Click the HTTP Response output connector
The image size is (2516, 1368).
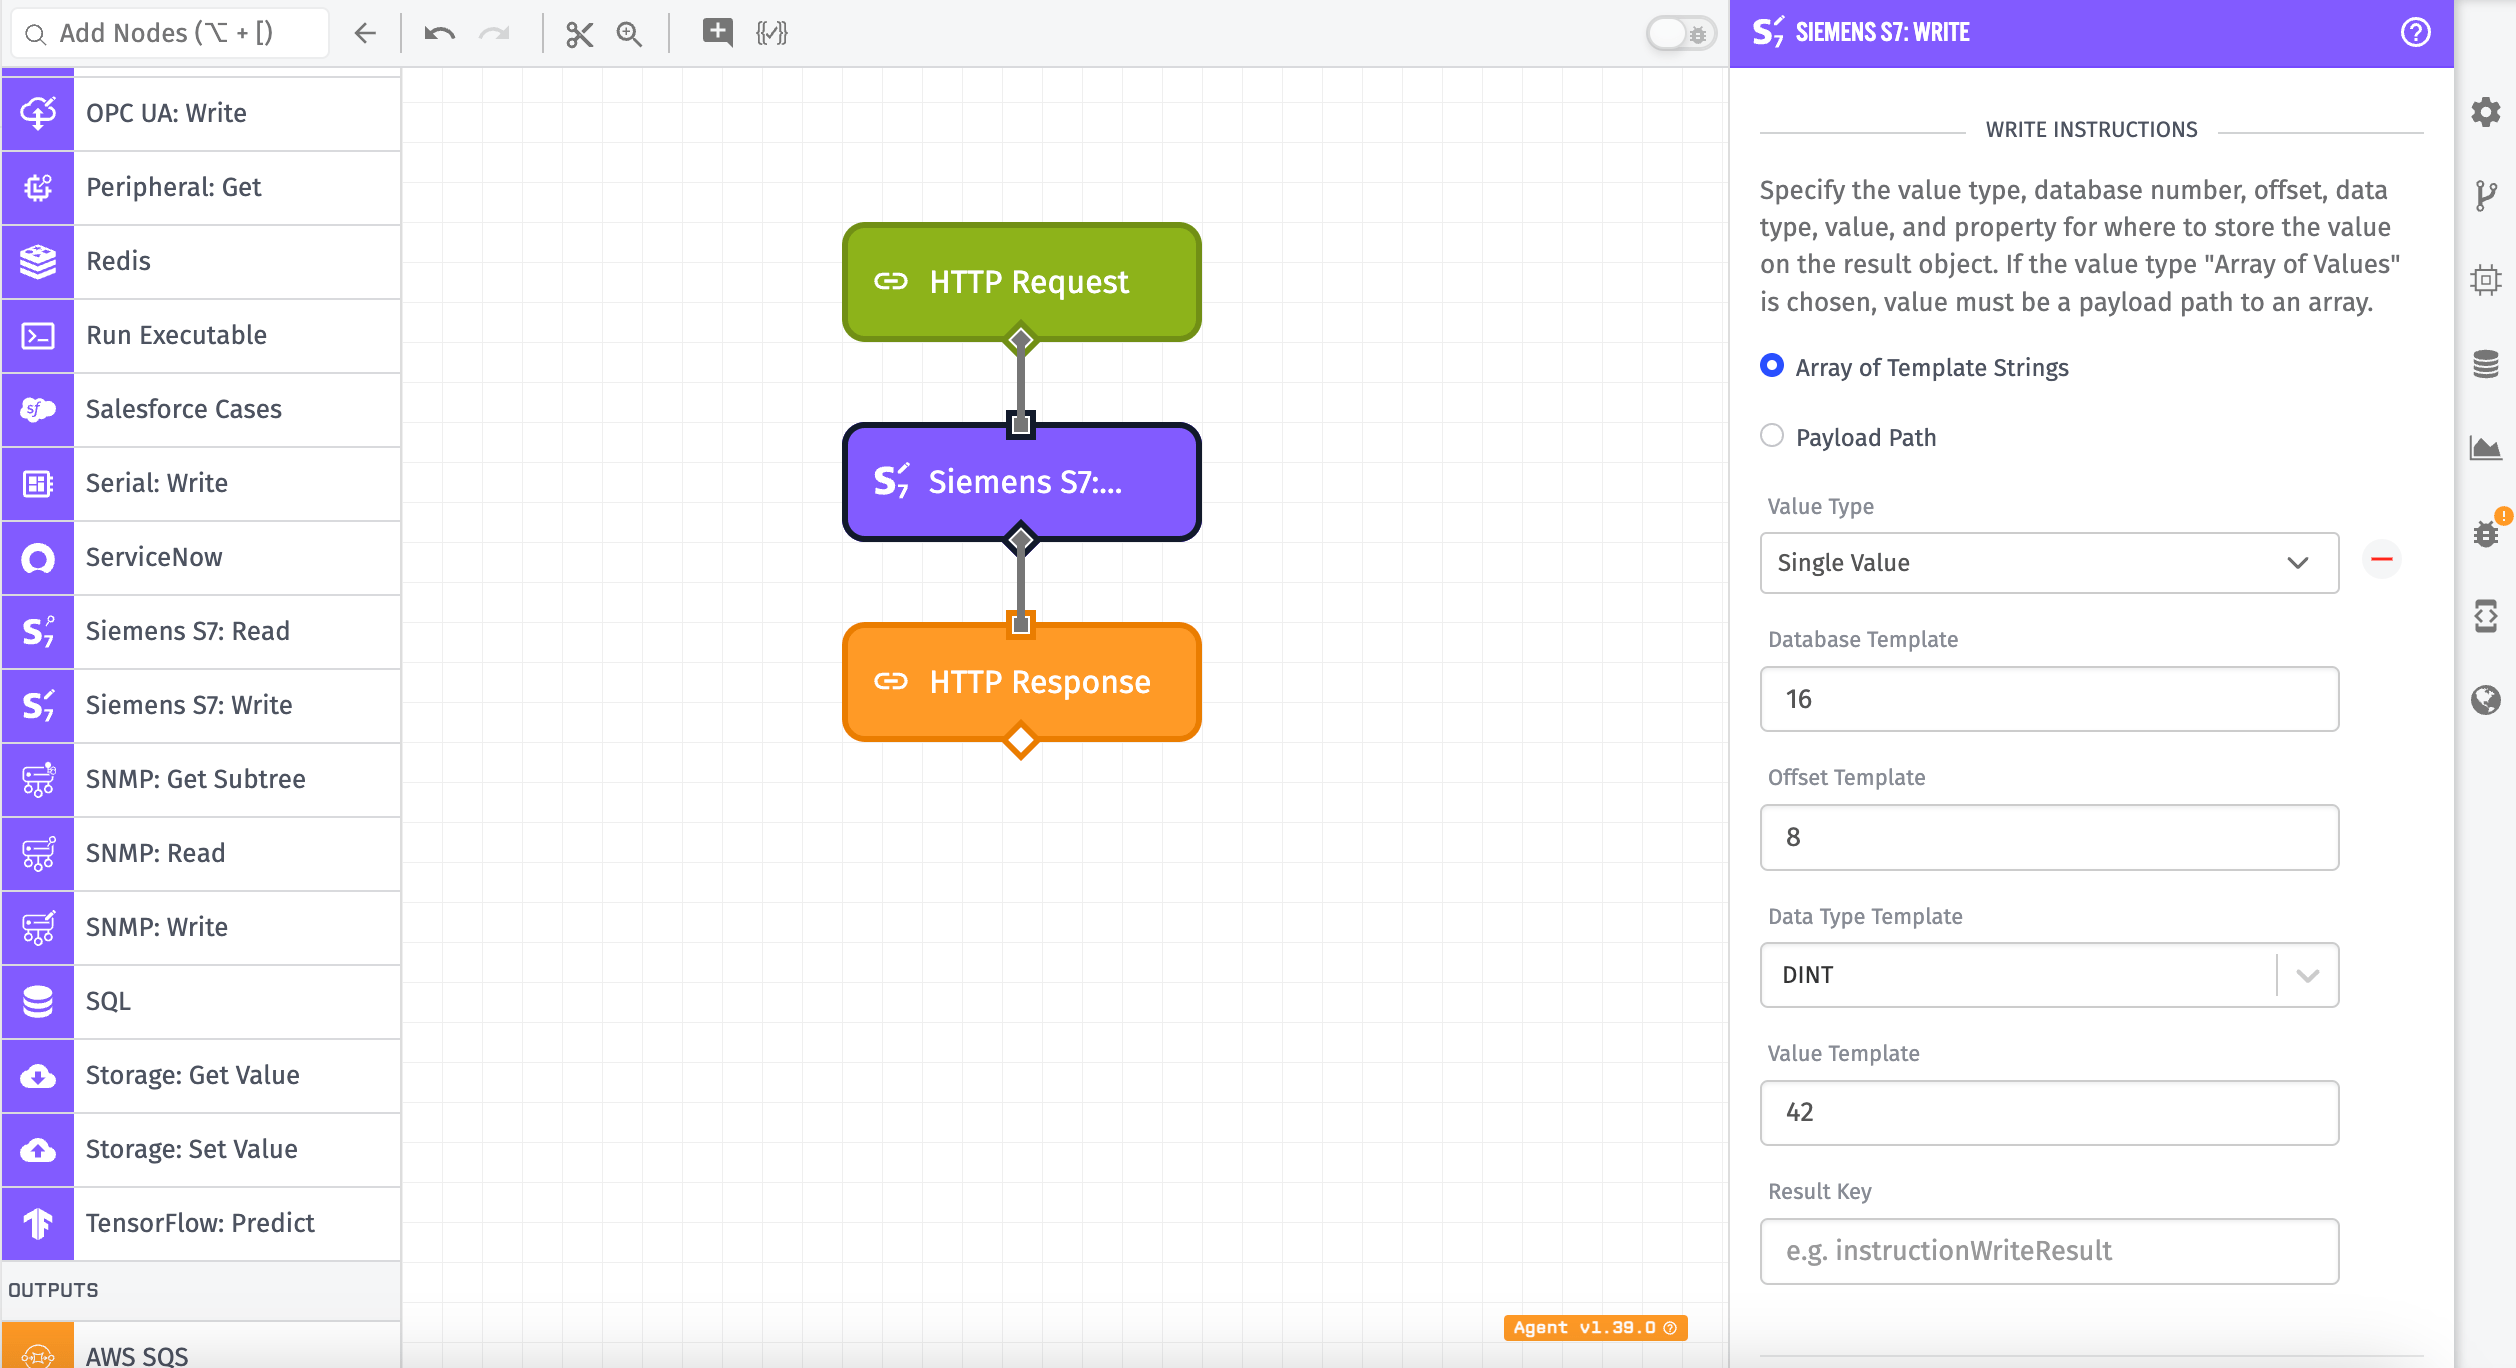click(x=1020, y=741)
